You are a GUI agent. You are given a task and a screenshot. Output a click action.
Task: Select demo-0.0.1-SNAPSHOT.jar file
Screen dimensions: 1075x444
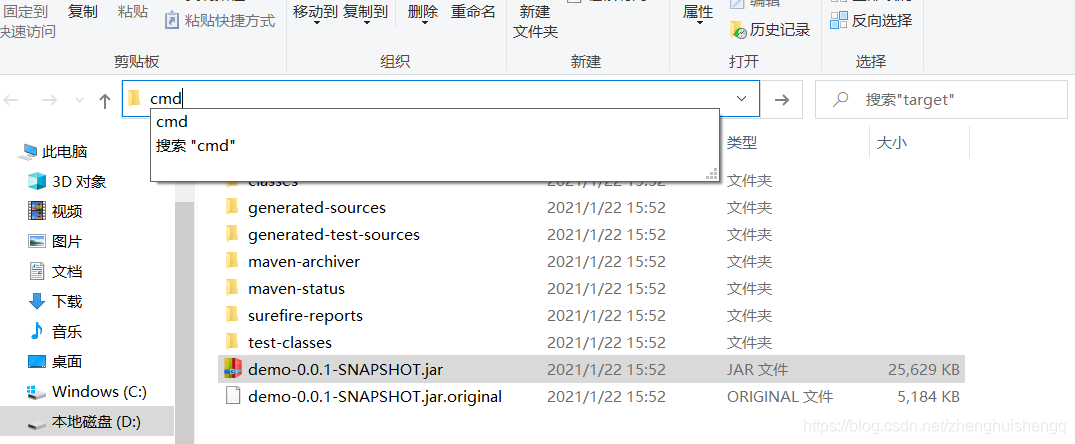point(591,369)
